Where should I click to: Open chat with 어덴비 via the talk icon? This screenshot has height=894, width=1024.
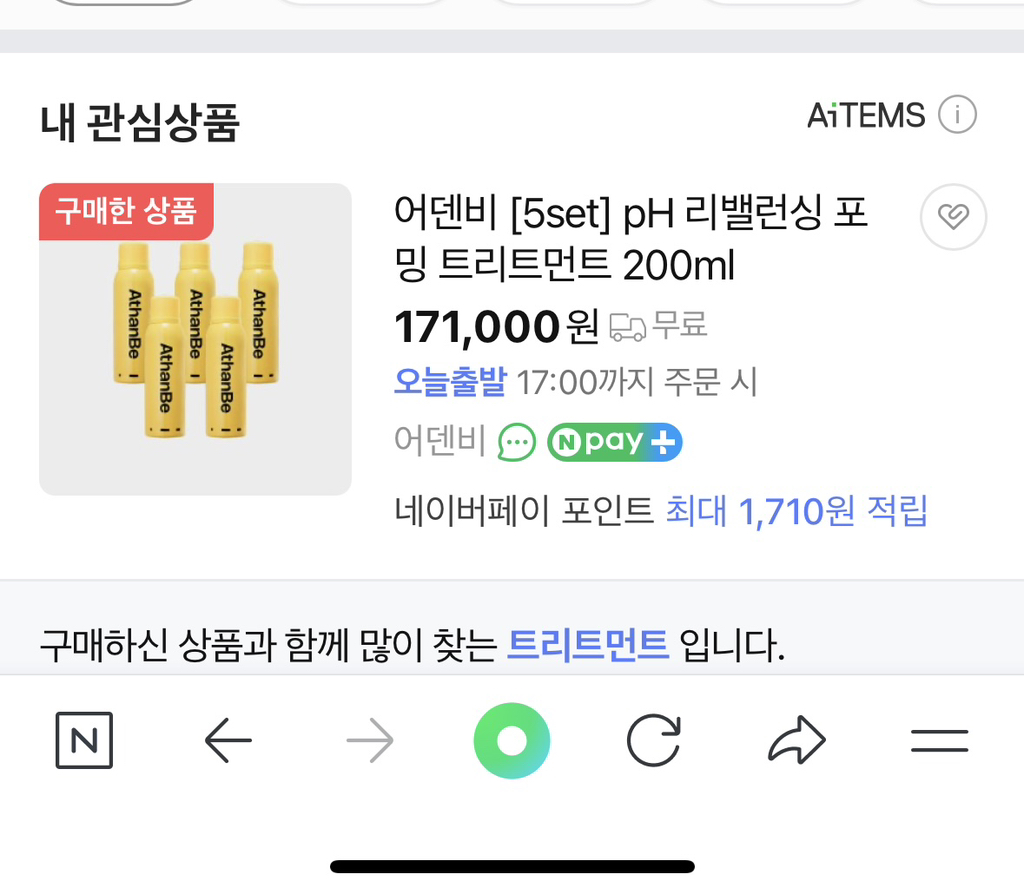click(x=516, y=441)
